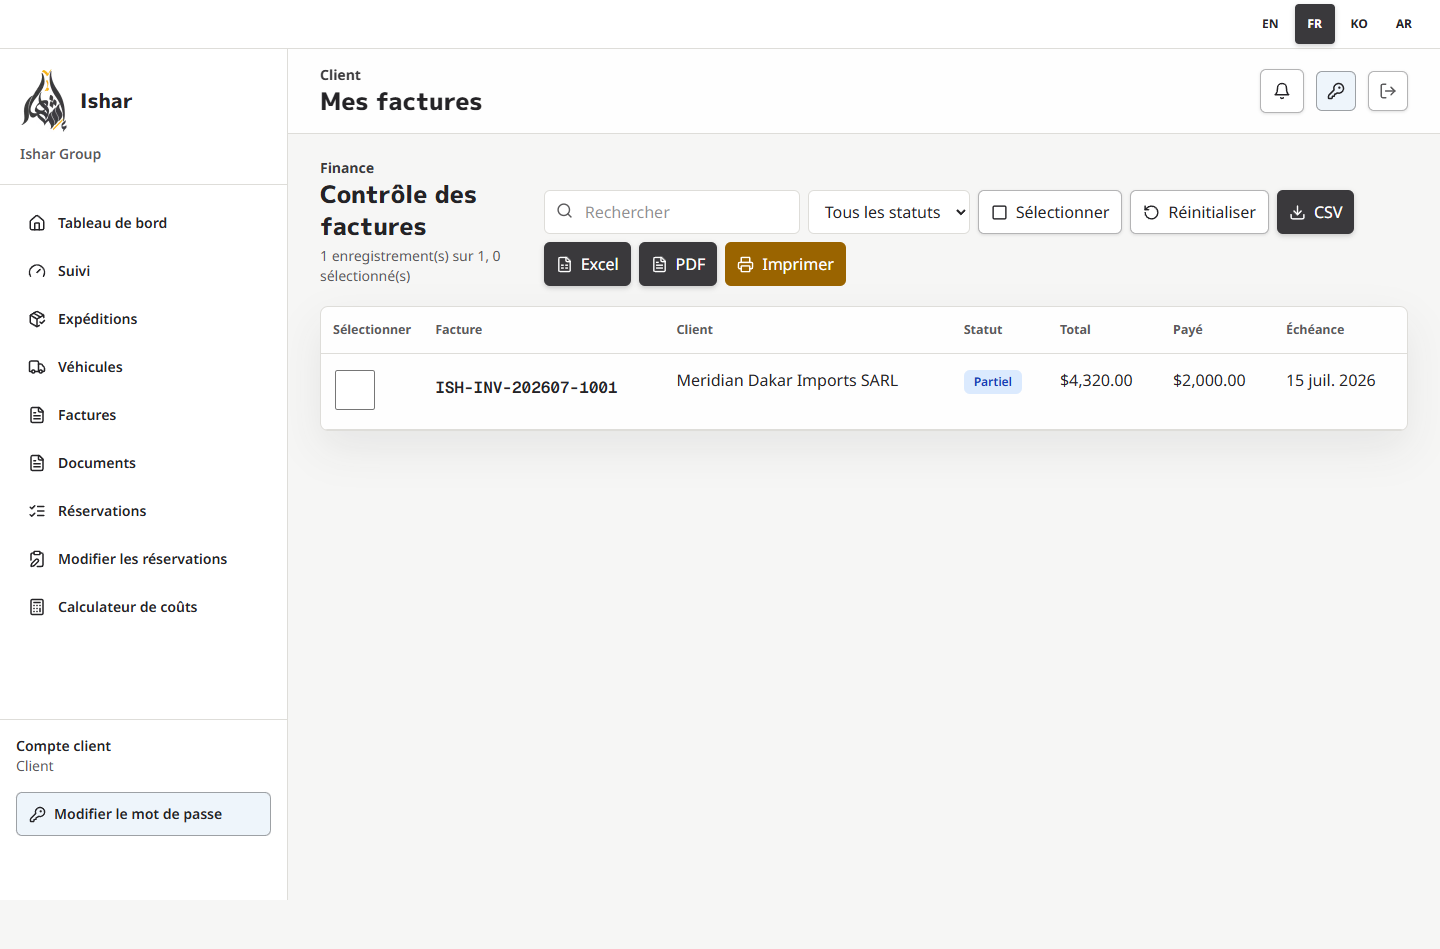This screenshot has height=949, width=1440.
Task: Click the Total column header
Action: pyautogui.click(x=1075, y=329)
